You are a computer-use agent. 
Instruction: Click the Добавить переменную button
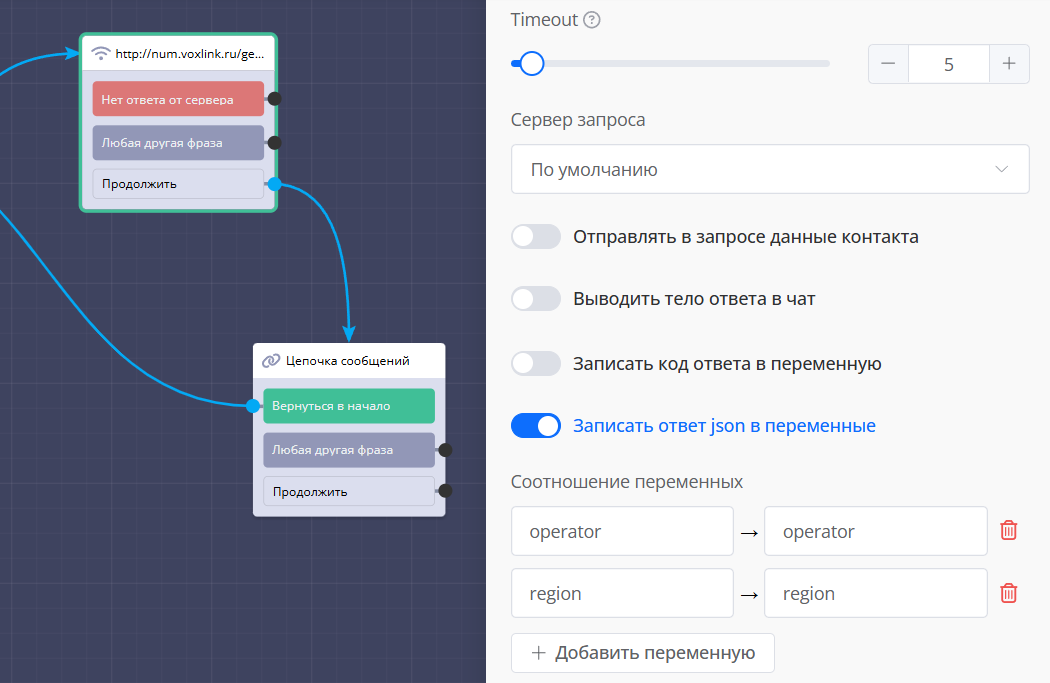coord(642,653)
